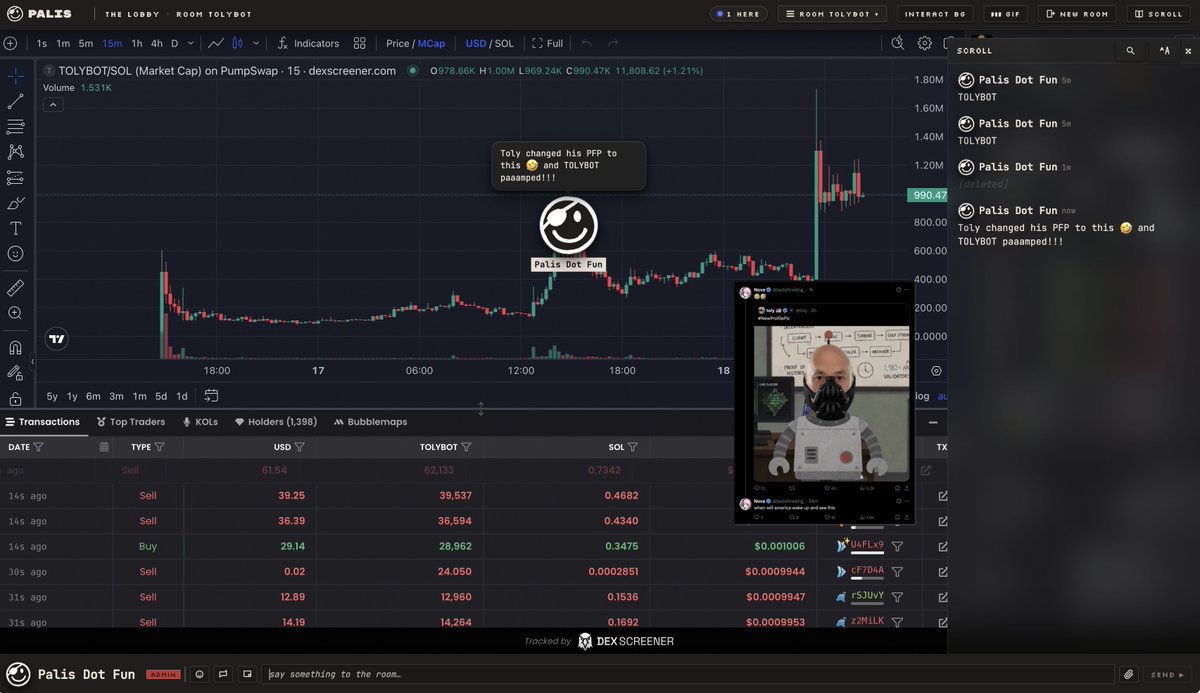Switch chart to MCap view

pos(432,43)
